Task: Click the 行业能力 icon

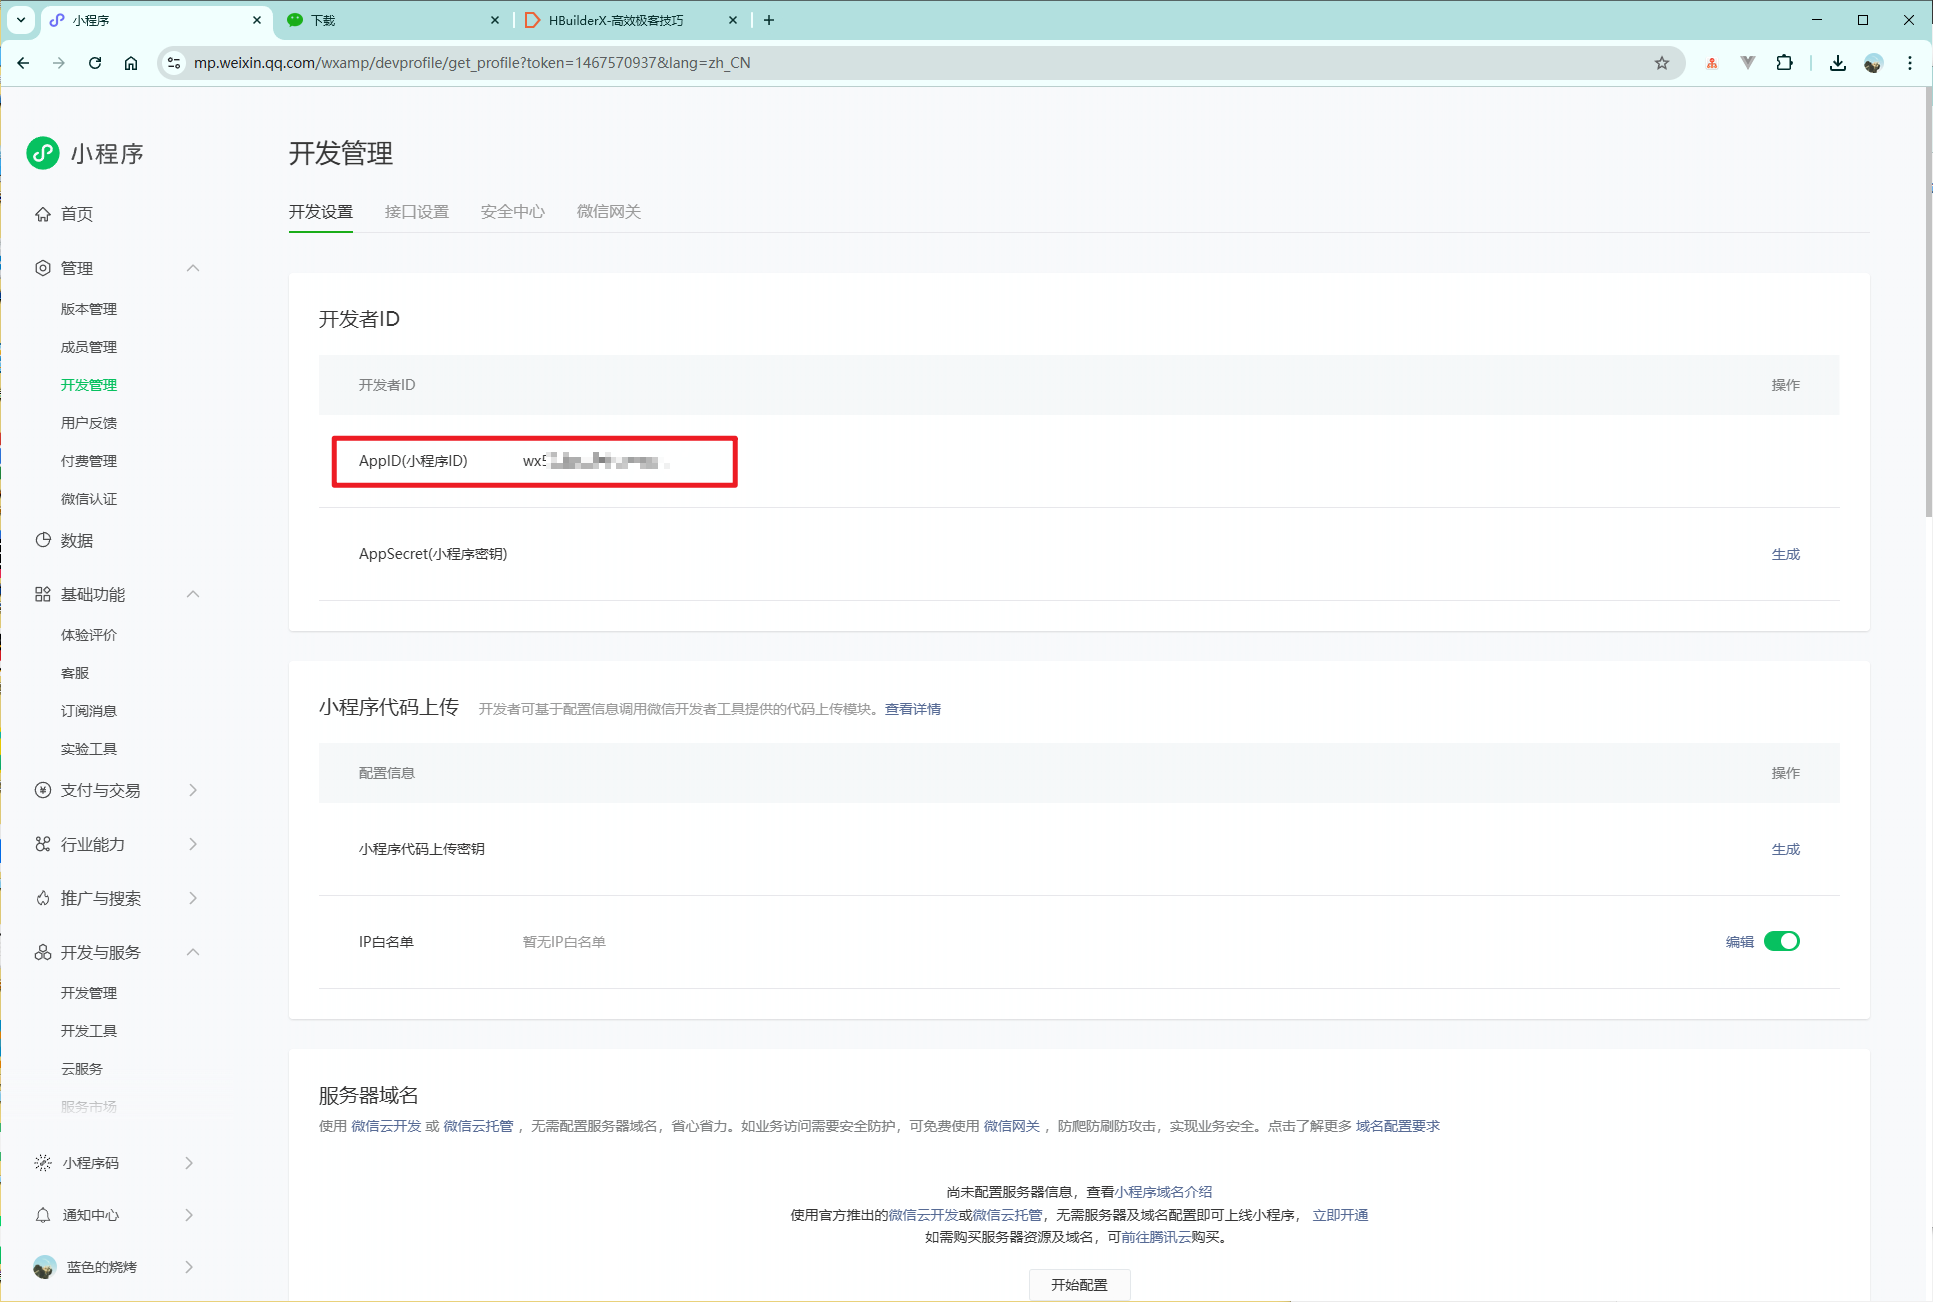Action: [x=43, y=844]
